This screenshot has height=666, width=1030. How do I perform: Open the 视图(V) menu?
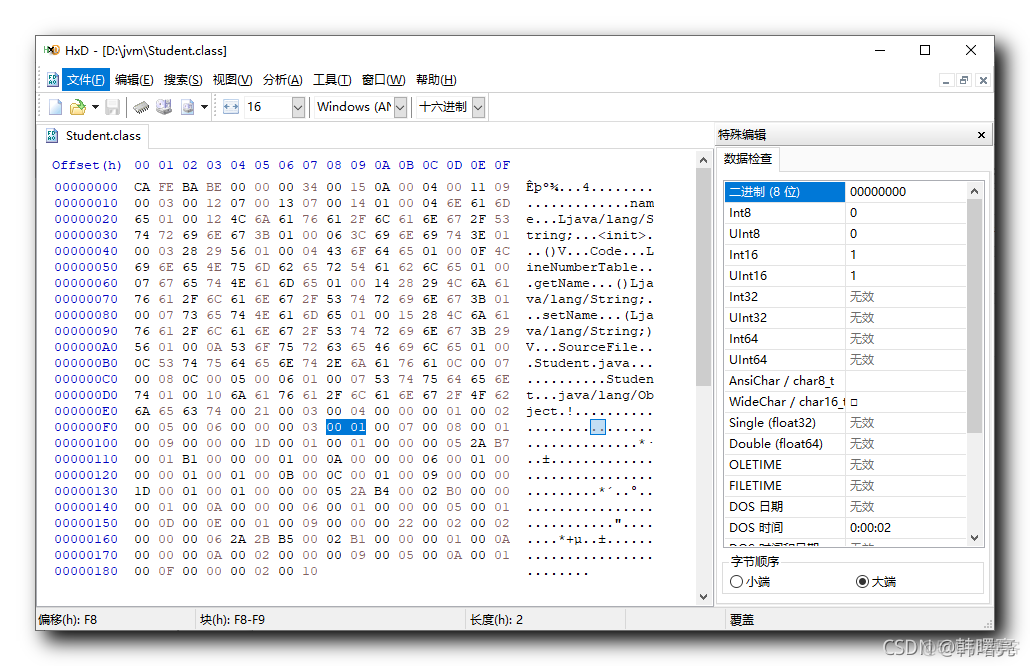coord(233,80)
